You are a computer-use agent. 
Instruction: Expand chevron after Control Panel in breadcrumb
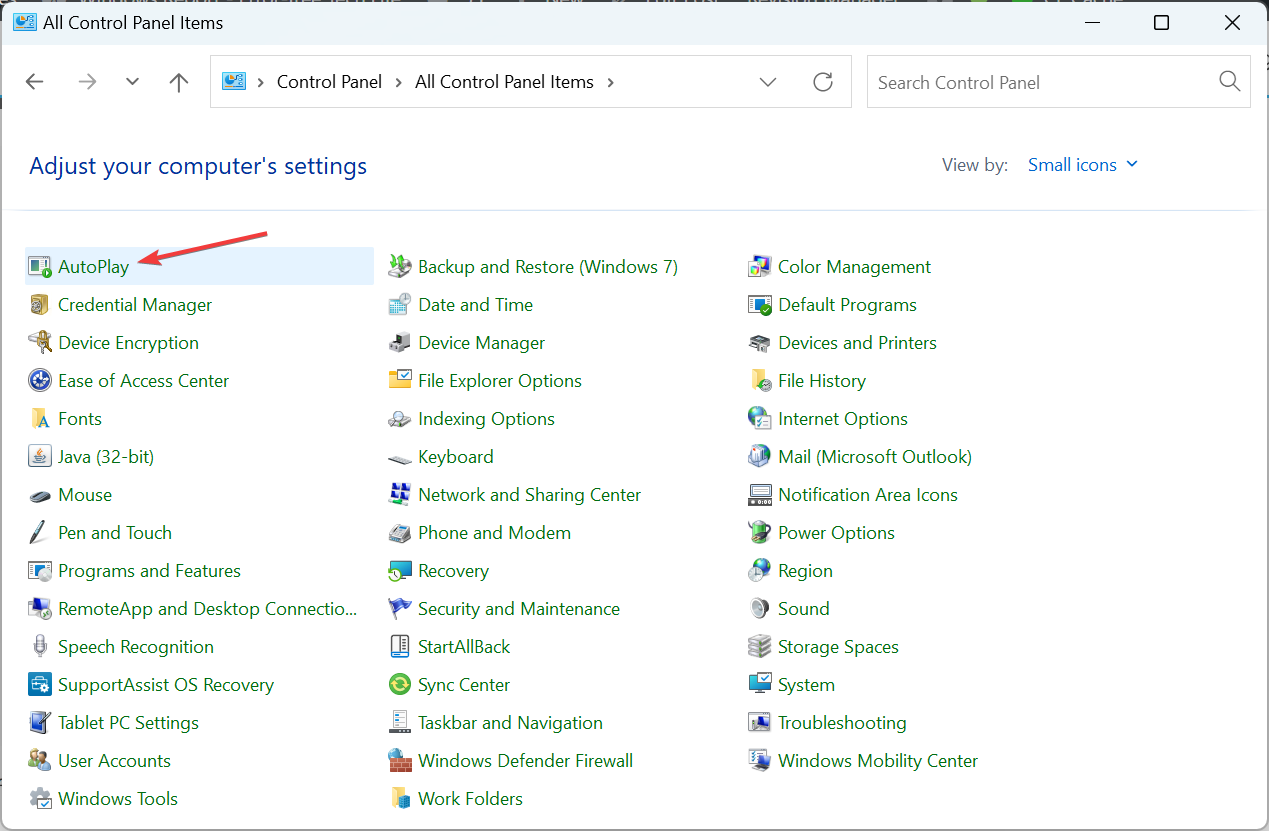[399, 82]
